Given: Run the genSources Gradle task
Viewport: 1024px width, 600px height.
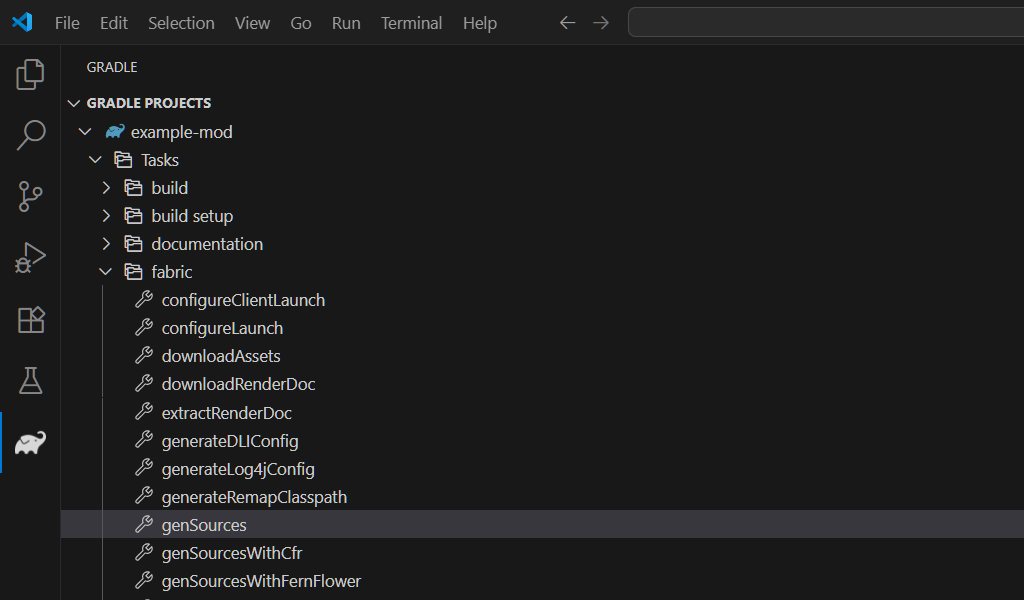Looking at the screenshot, I should pos(204,524).
